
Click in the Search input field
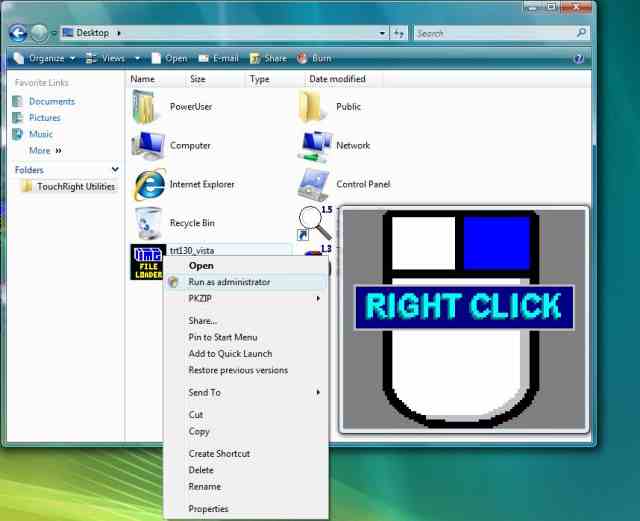coord(493,33)
